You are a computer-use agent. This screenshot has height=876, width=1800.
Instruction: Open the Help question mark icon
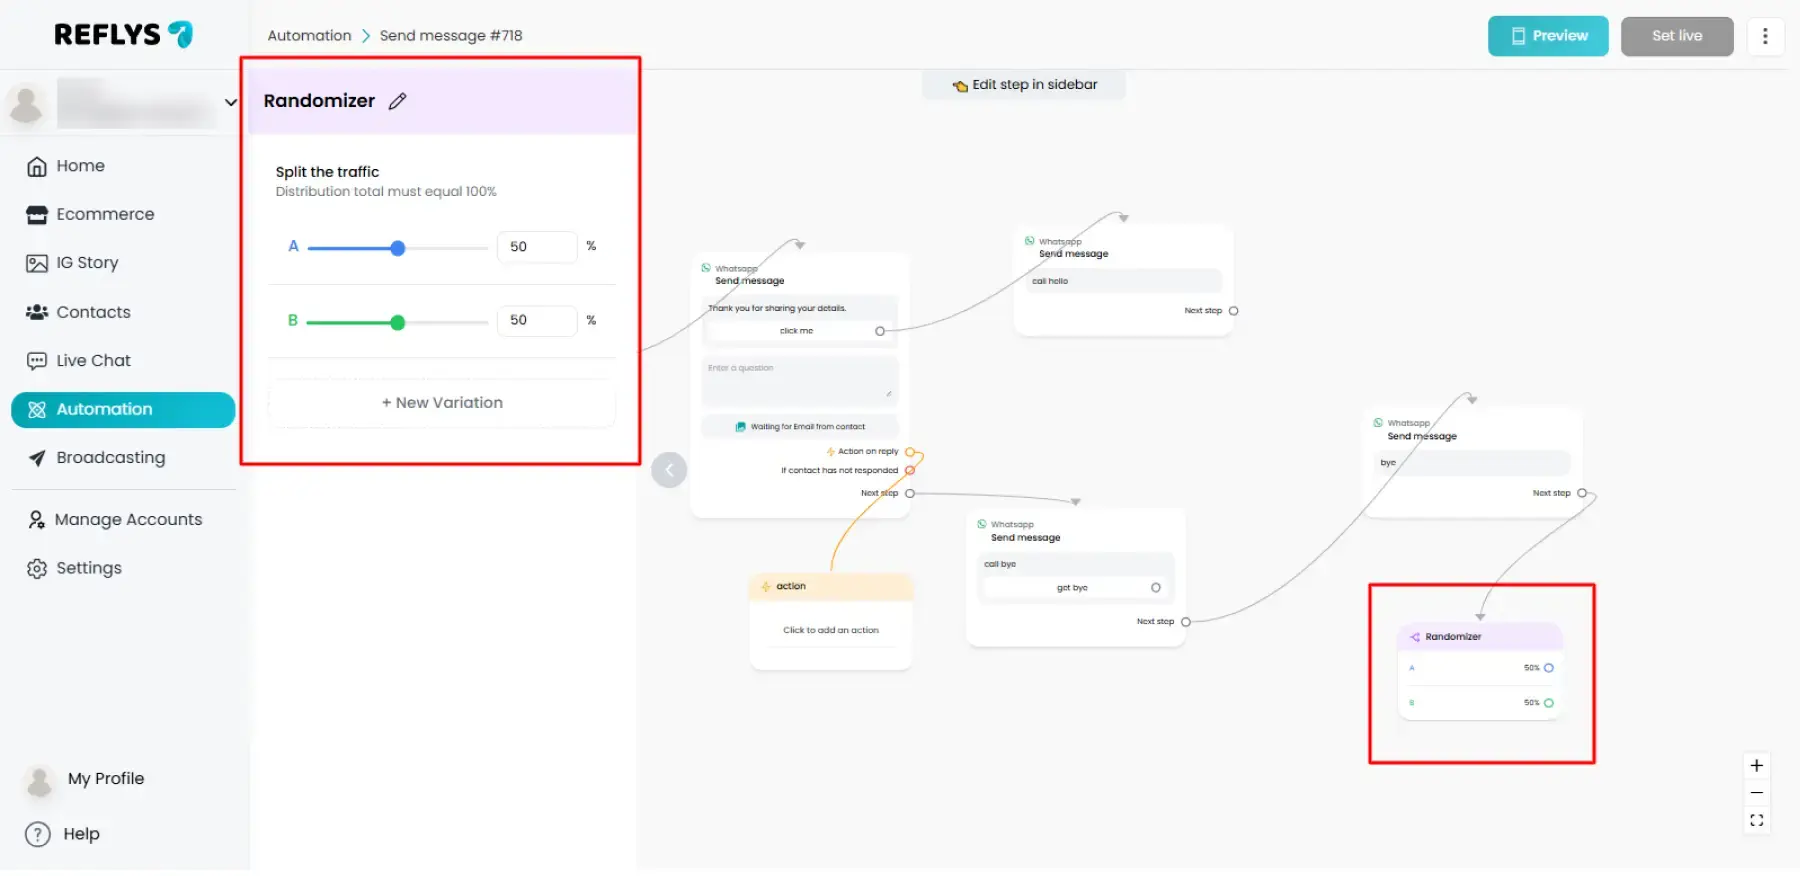tap(38, 834)
